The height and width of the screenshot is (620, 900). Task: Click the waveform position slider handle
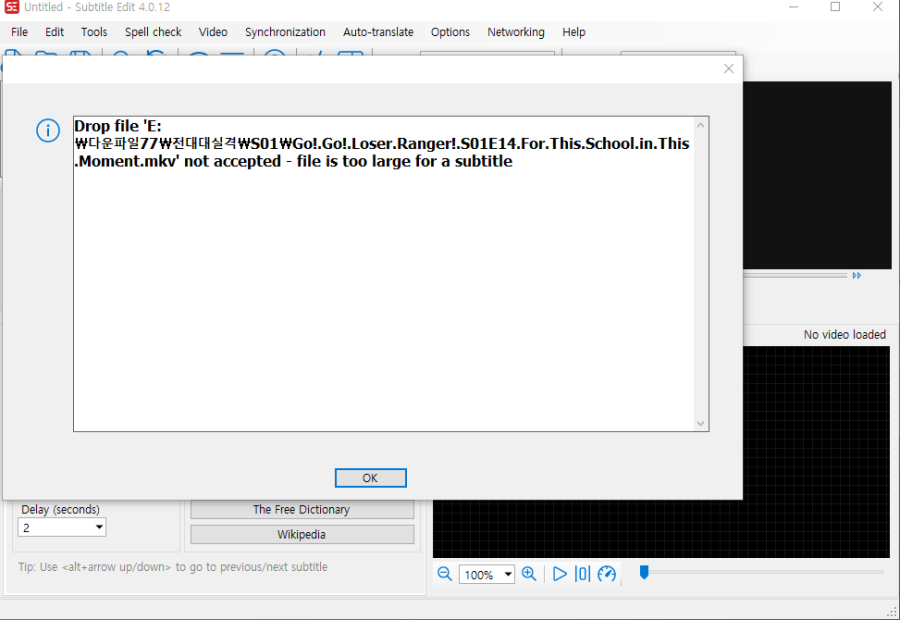(644, 572)
